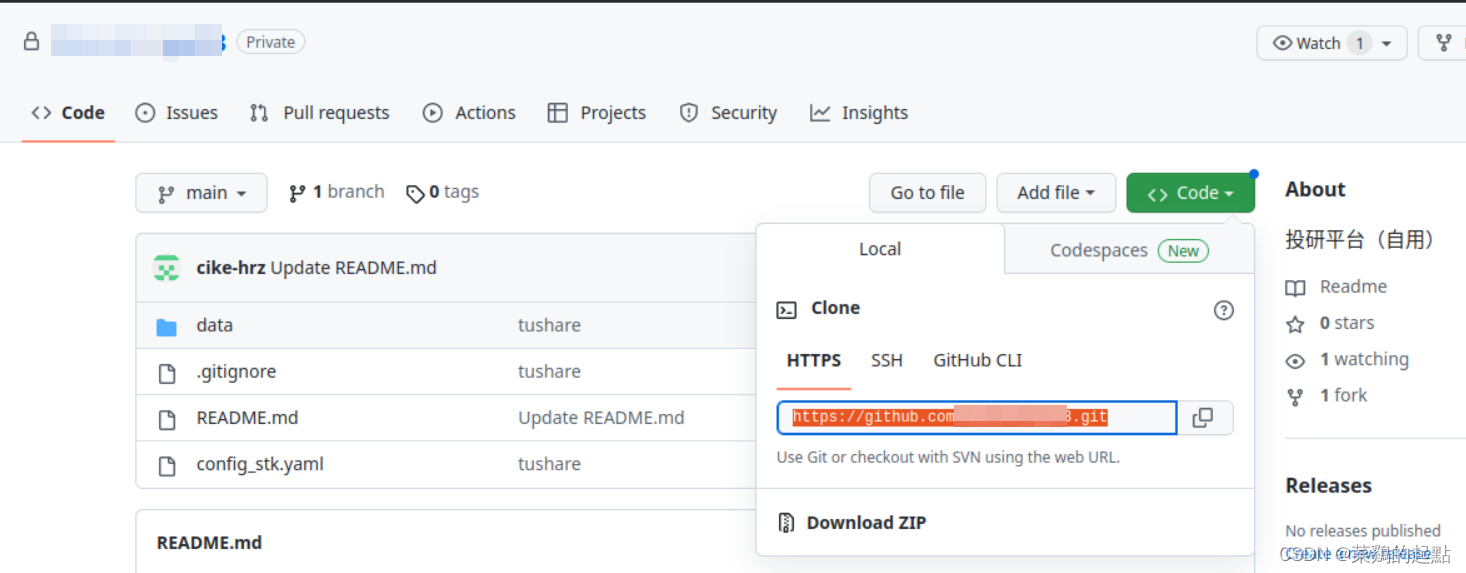
Task: Open the Add file dropdown
Action: [x=1056, y=193]
